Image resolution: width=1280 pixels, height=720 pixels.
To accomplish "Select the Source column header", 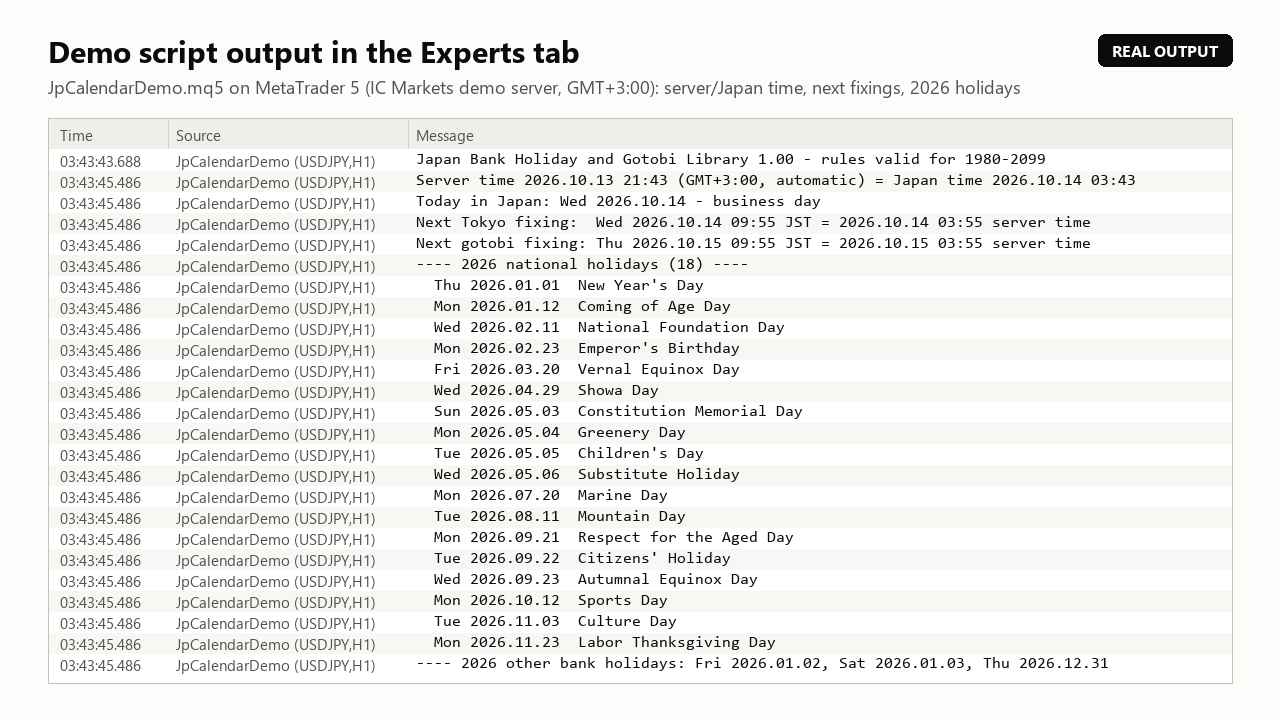I will pyautogui.click(x=288, y=135).
